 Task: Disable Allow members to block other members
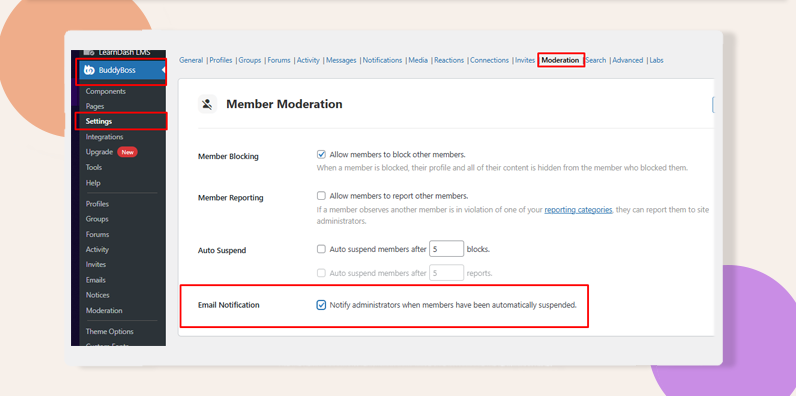321,154
